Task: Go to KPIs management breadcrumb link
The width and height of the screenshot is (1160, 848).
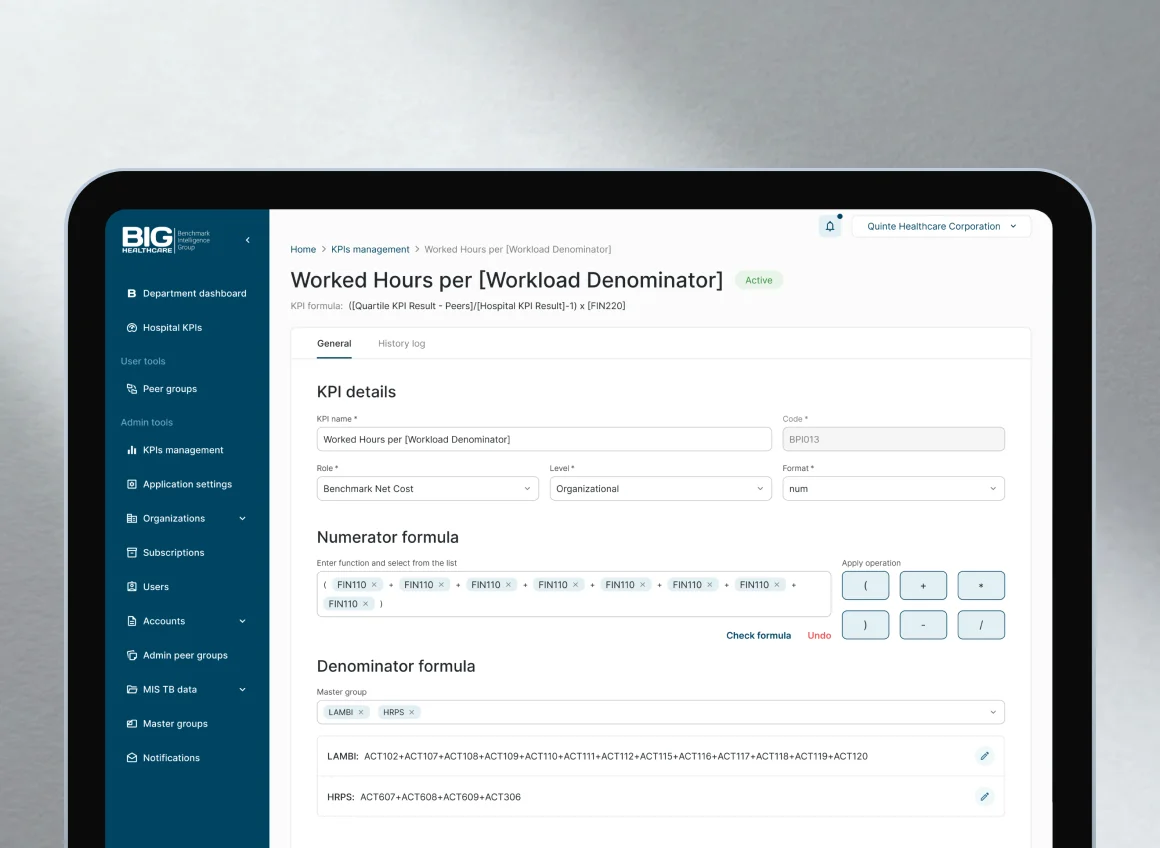Action: coord(370,249)
